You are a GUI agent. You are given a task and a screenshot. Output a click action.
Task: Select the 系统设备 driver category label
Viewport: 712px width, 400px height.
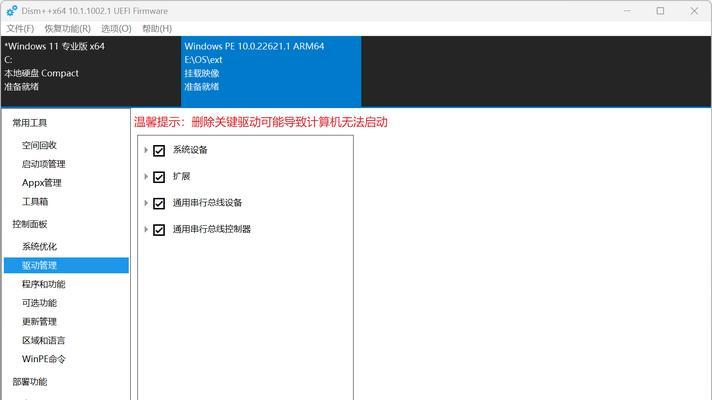(190, 150)
